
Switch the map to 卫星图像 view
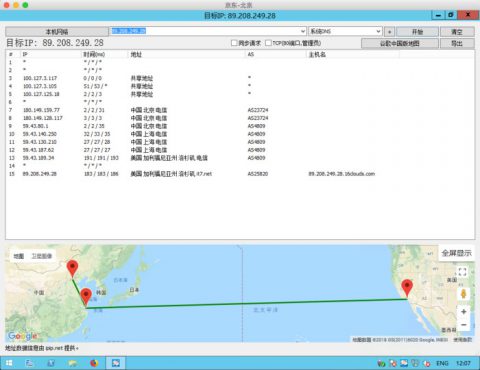(42, 256)
